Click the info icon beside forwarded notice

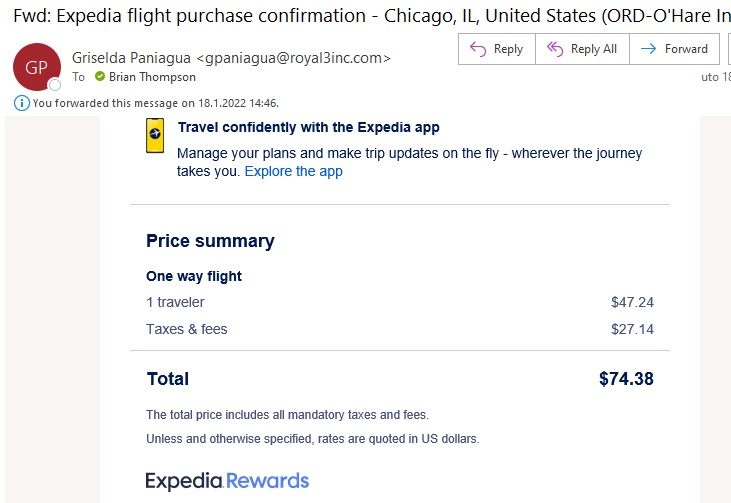(x=22, y=103)
